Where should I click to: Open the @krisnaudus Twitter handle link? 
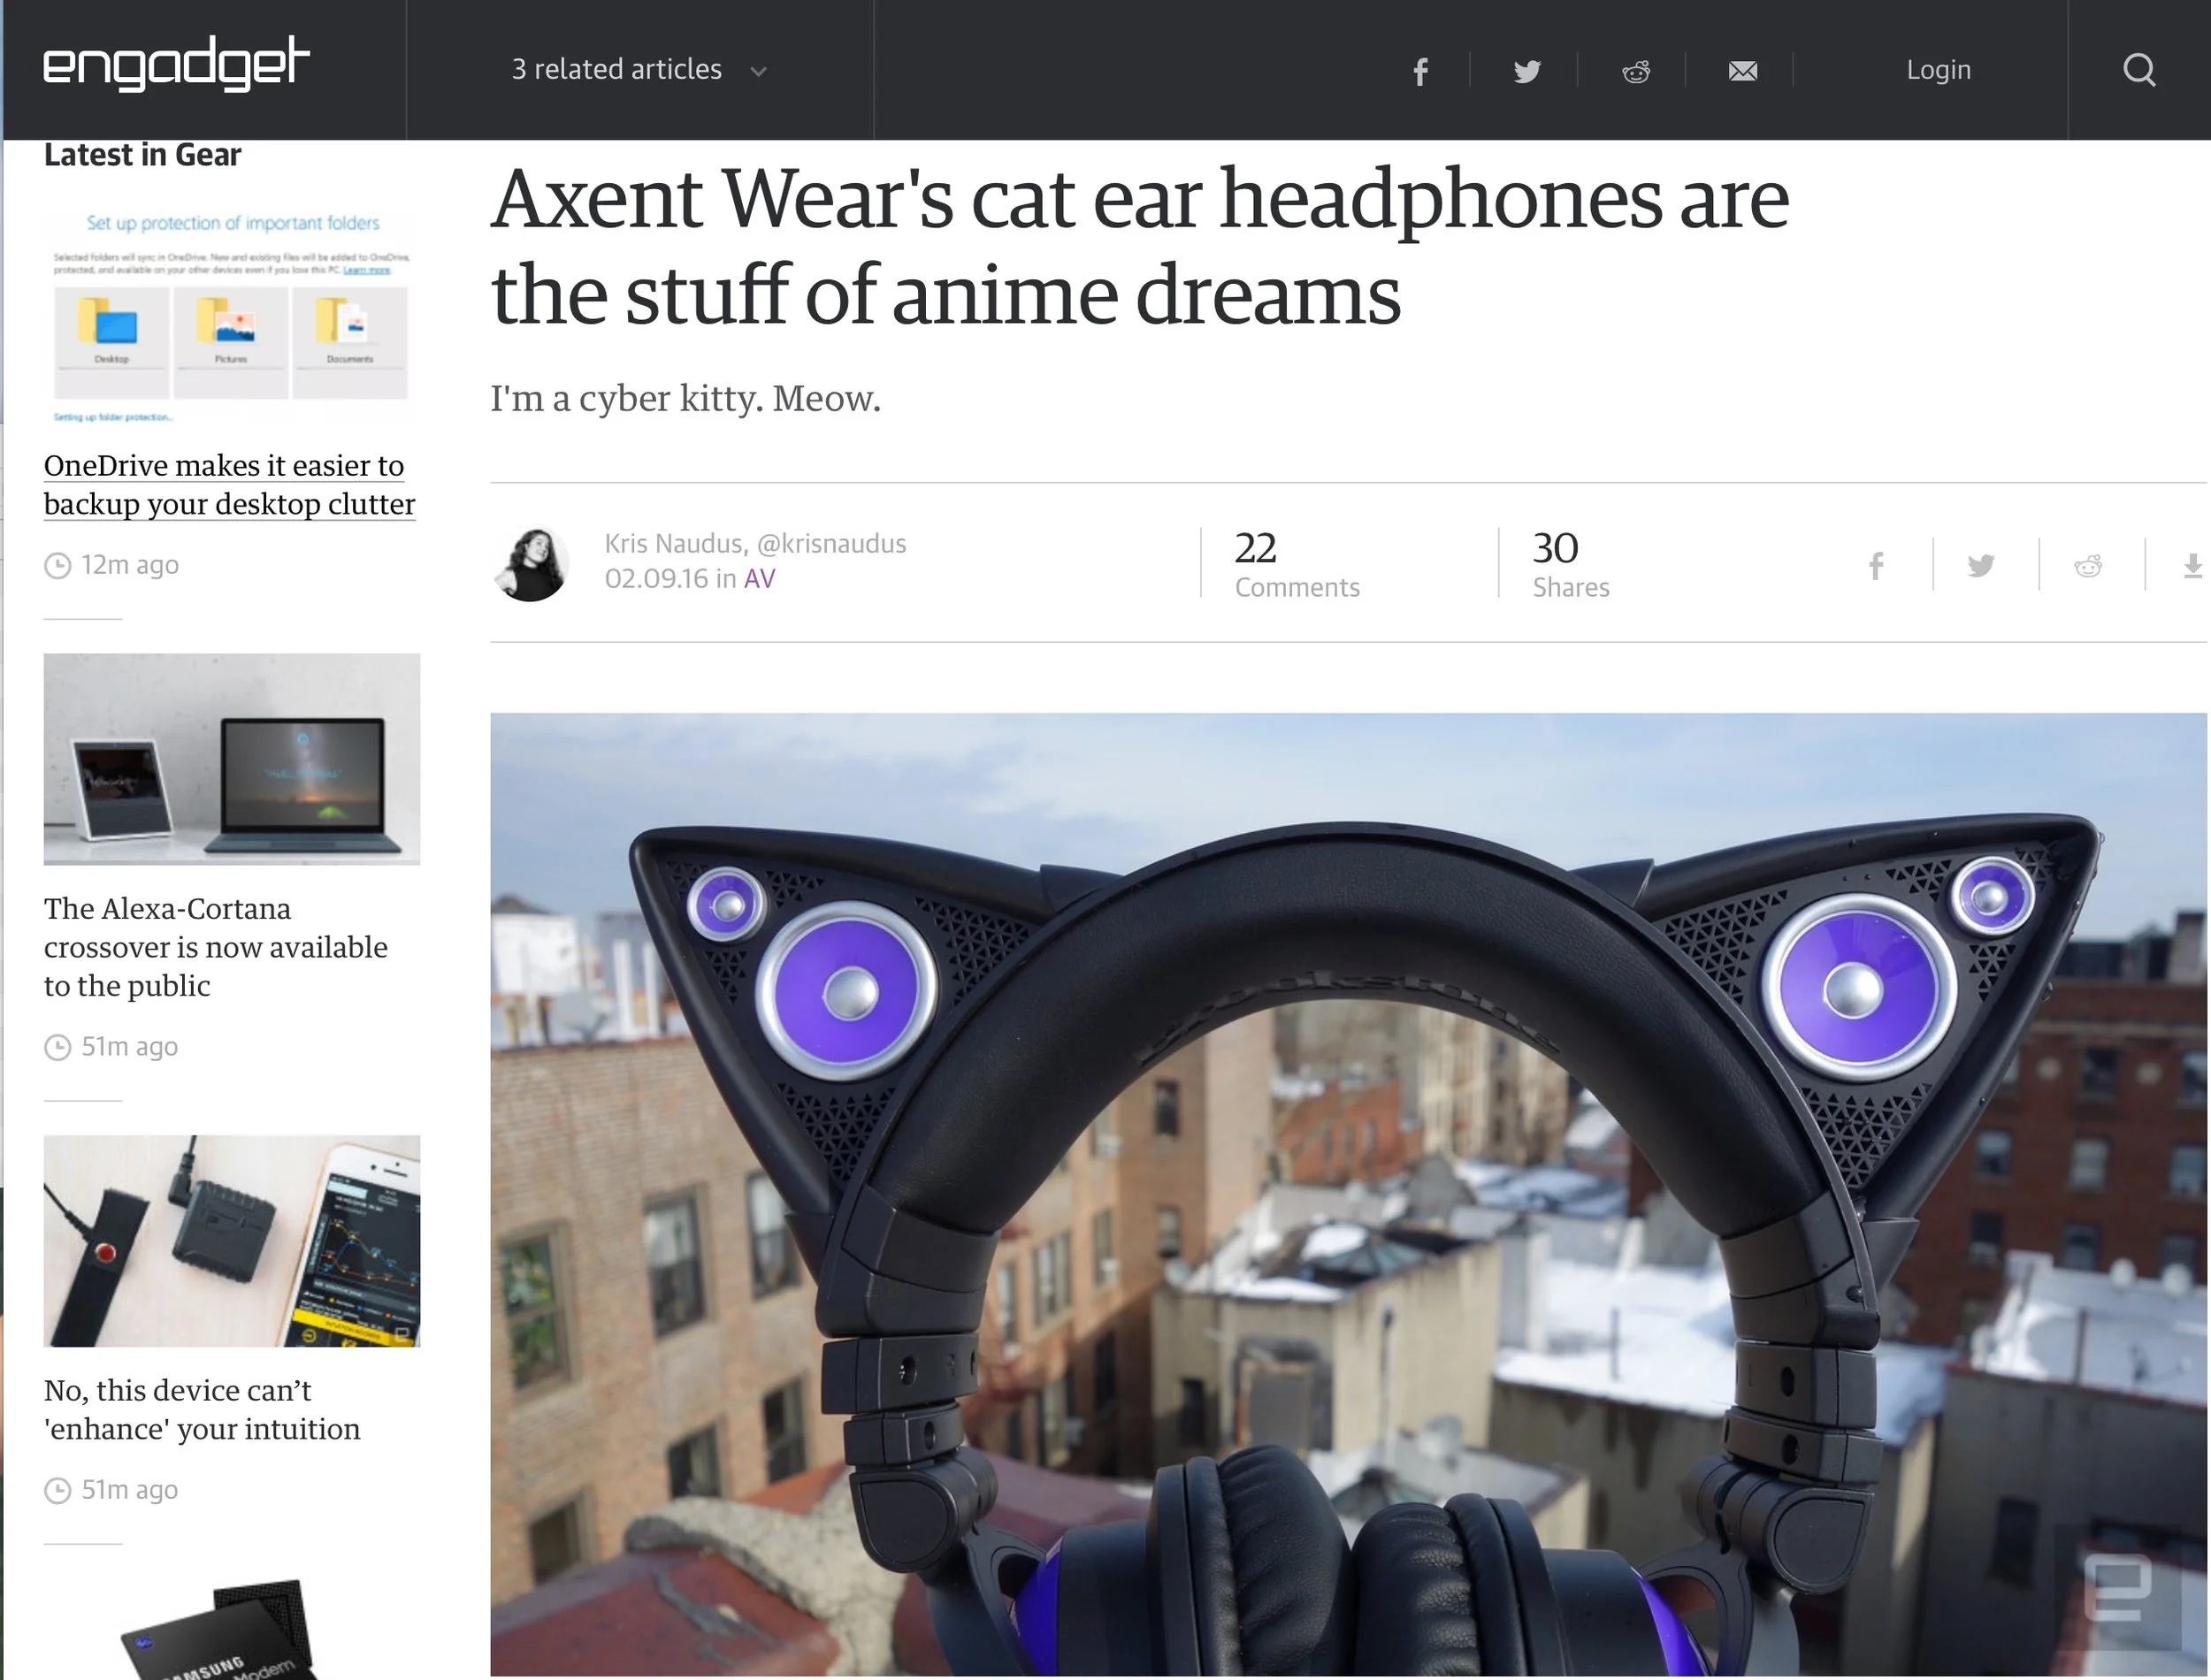pos(831,543)
